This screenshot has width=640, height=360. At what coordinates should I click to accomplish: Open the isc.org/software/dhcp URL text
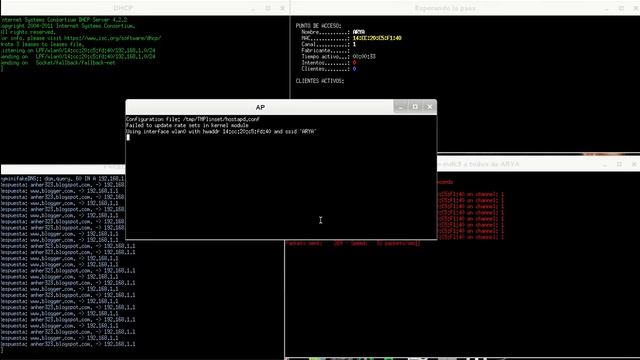click(112, 38)
